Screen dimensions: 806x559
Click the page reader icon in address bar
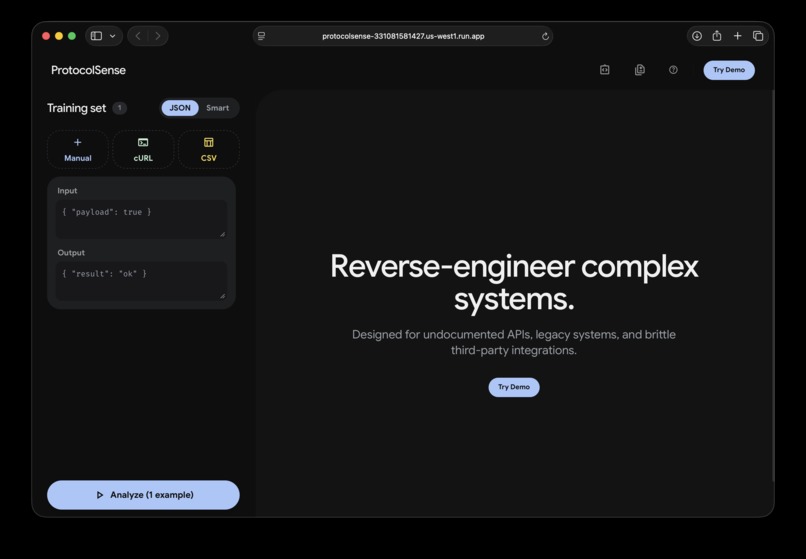tap(262, 36)
